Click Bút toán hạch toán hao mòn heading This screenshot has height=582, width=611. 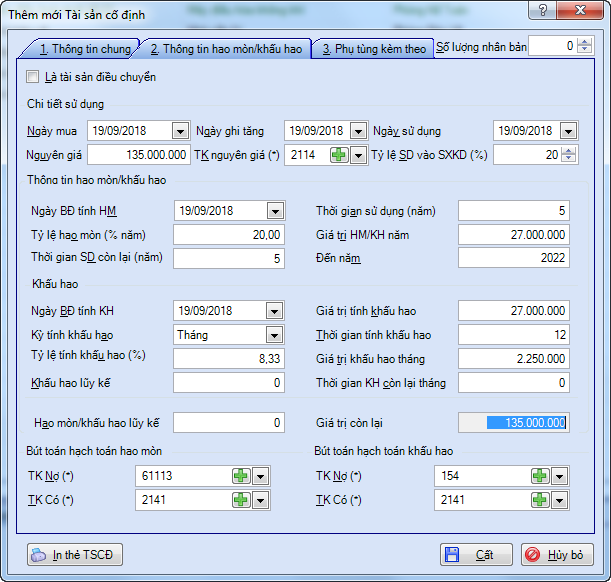(94, 451)
